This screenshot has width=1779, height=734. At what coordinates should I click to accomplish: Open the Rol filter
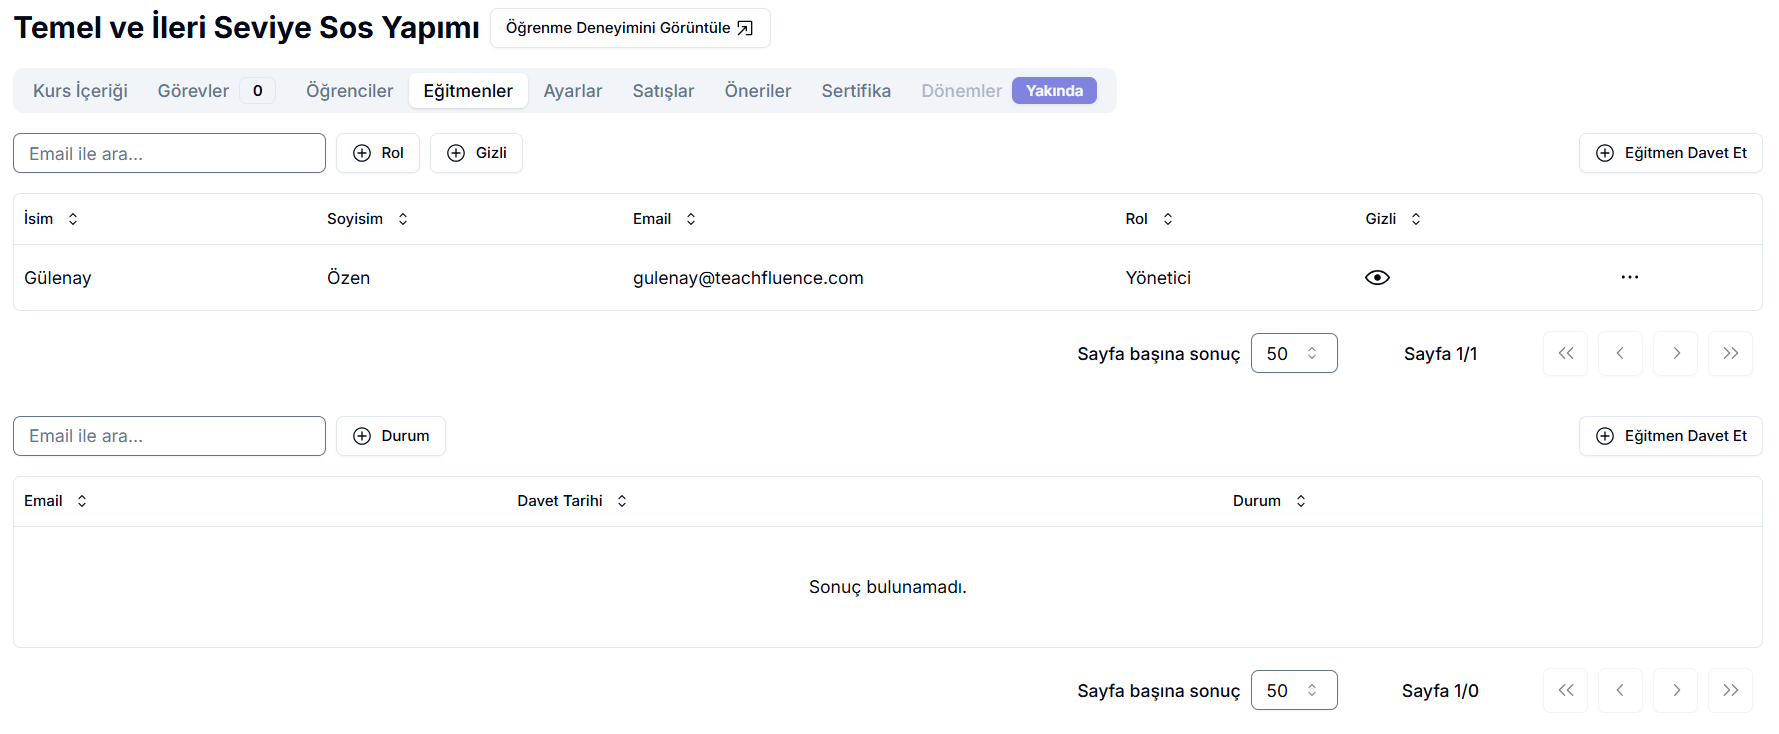tap(378, 153)
